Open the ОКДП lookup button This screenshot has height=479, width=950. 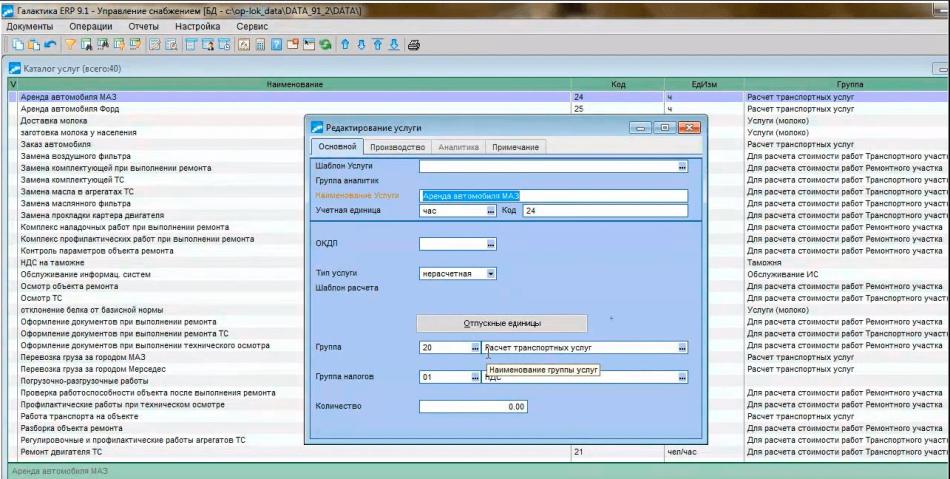coord(490,244)
